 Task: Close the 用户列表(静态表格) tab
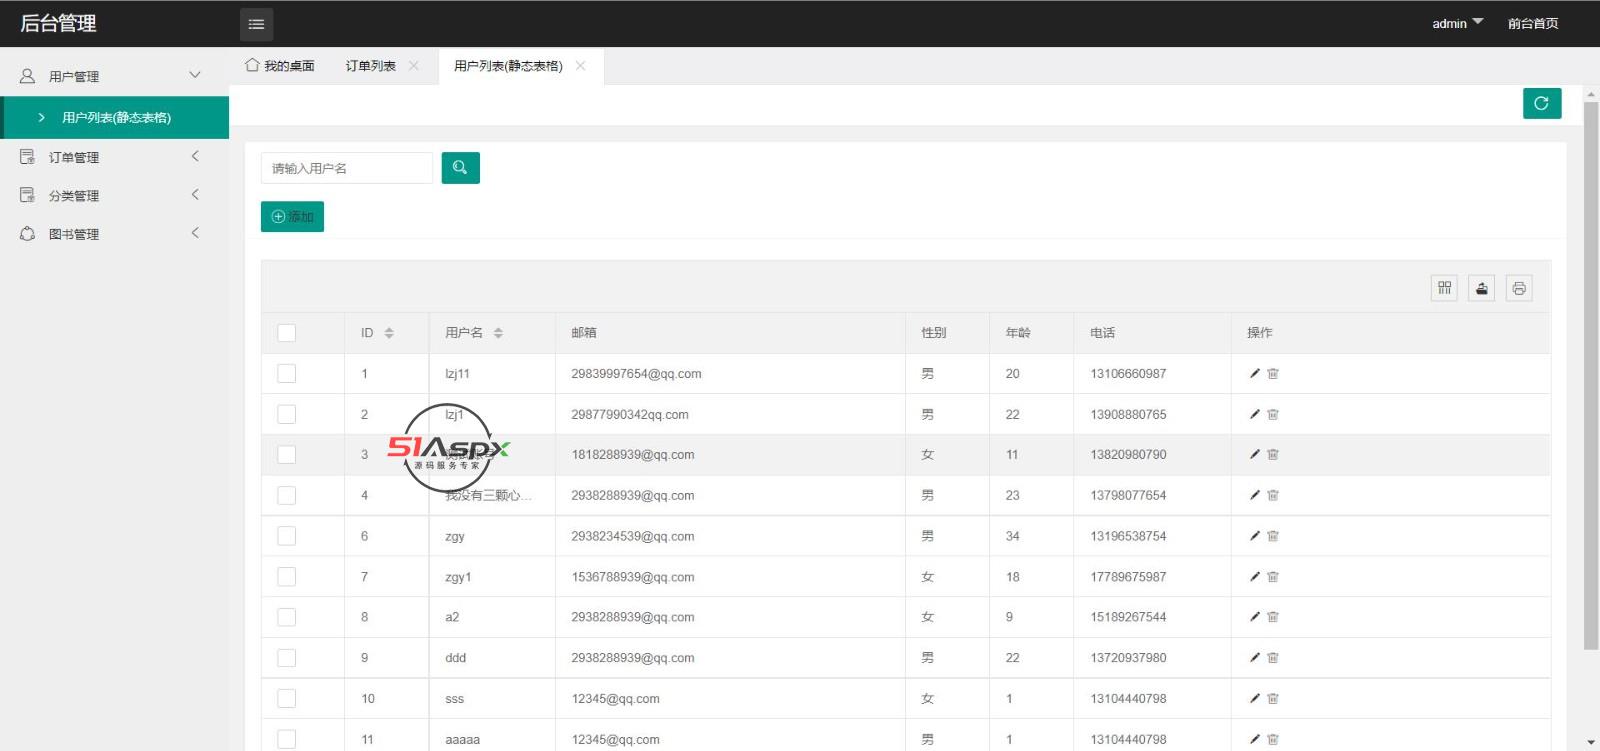coord(580,65)
